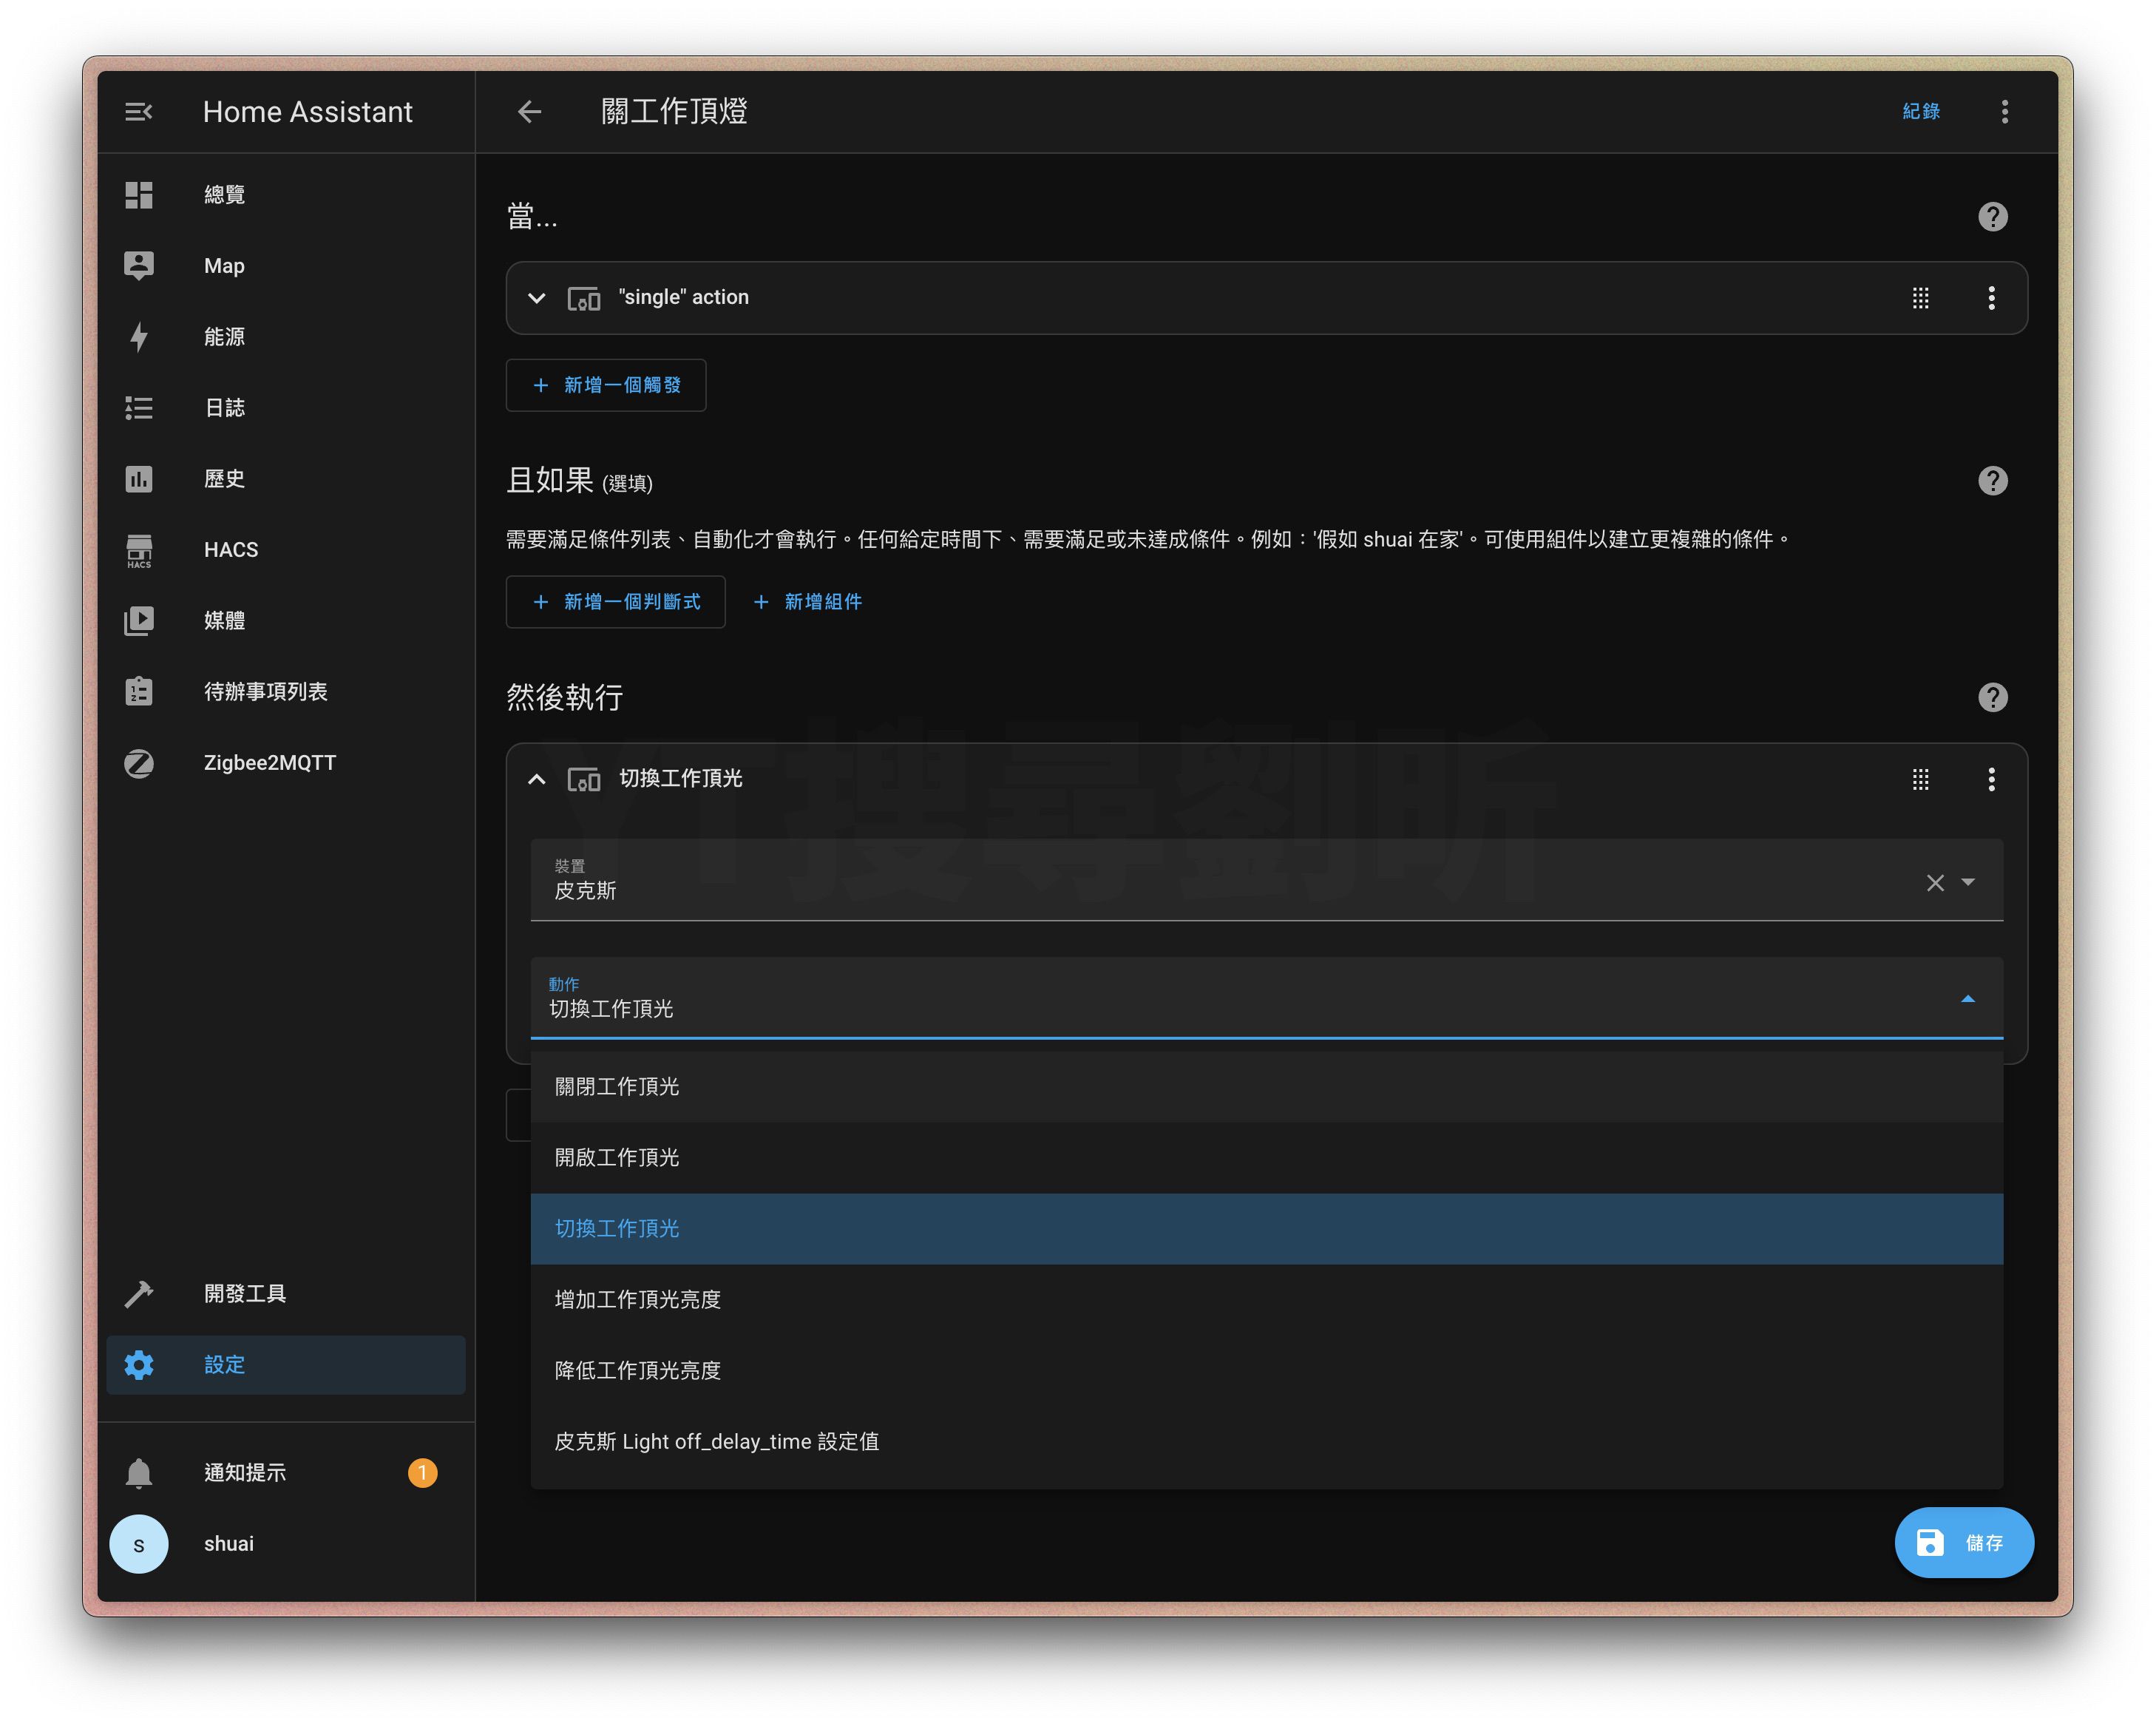
Task: Open the automation overflow menu in header
Action: pos(2005,112)
